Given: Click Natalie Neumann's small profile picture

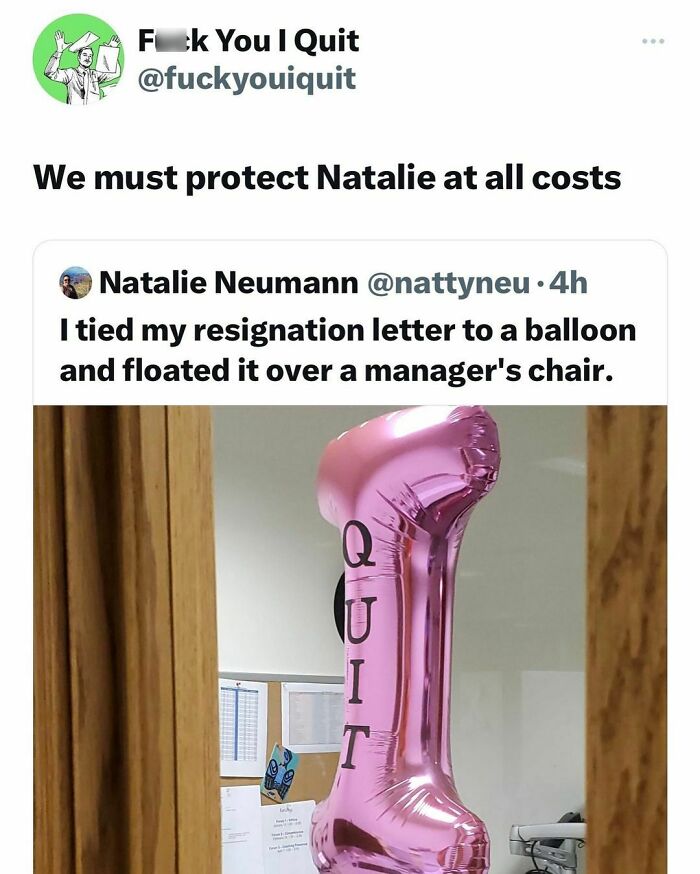Looking at the screenshot, I should (x=75, y=283).
